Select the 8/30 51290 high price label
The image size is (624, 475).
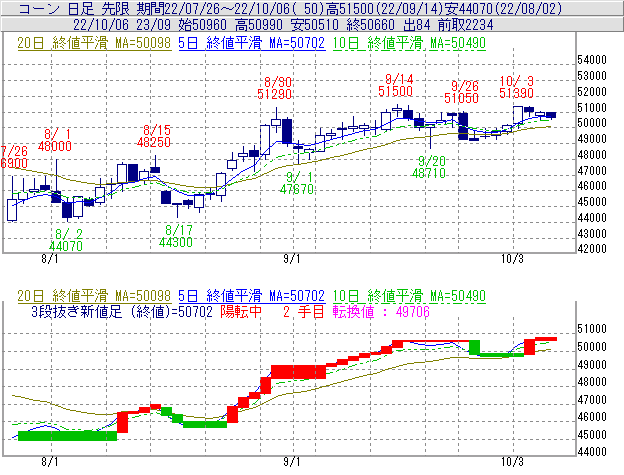click(x=275, y=87)
